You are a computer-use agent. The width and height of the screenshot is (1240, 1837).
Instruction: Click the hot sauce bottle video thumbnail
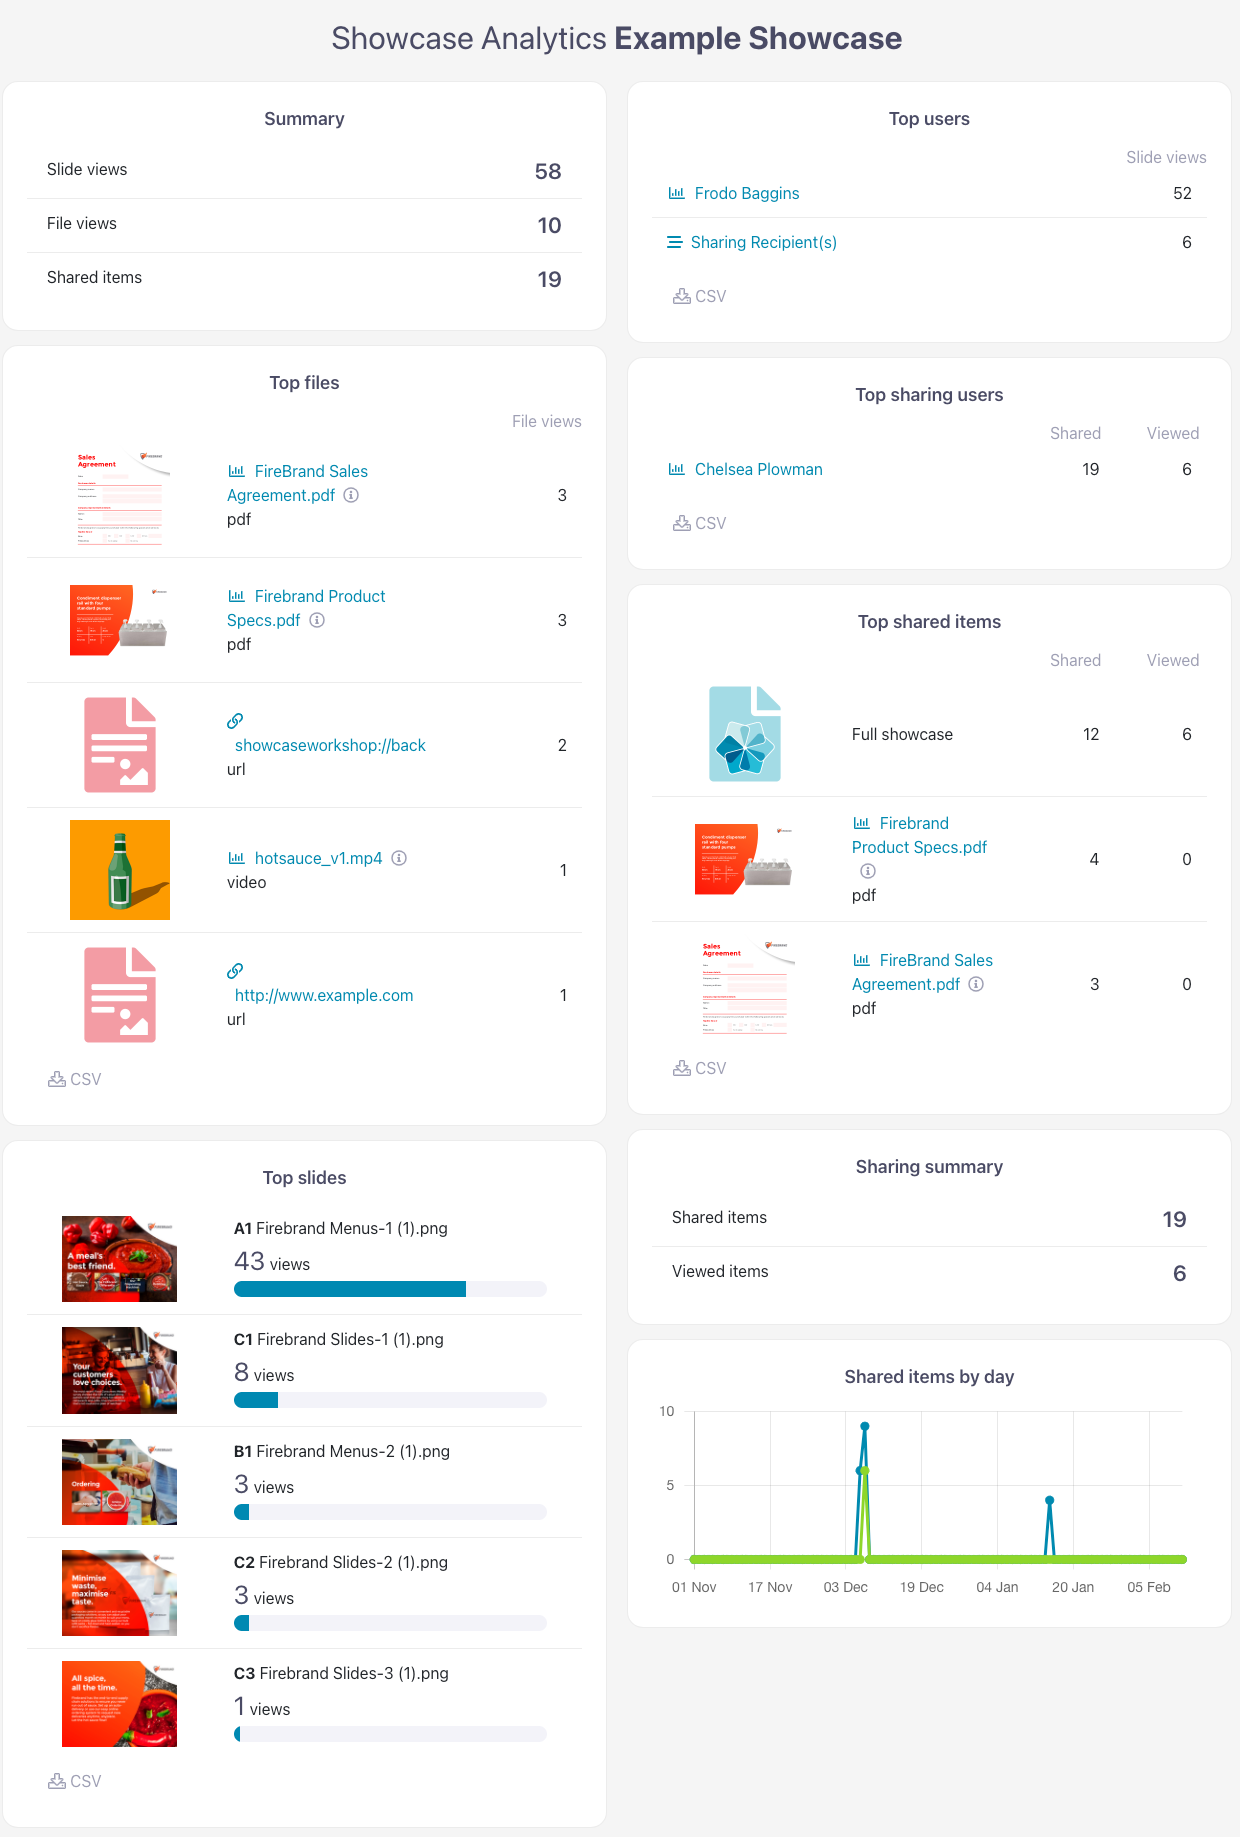click(120, 870)
